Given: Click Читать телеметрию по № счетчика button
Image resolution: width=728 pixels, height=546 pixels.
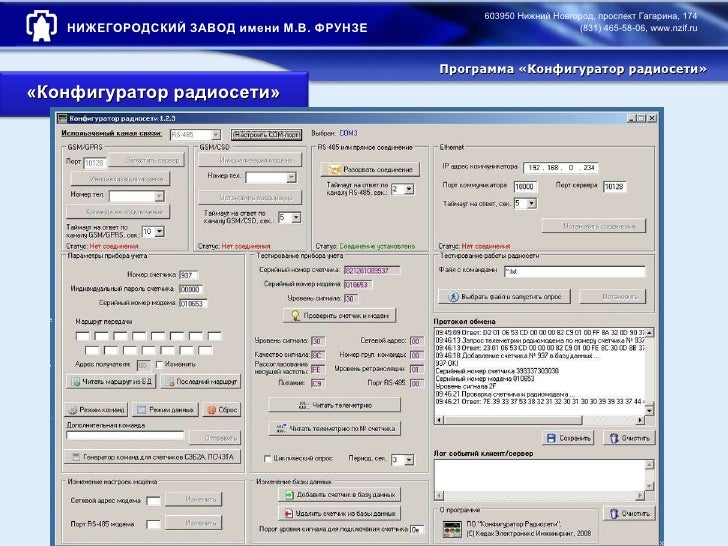Looking at the screenshot, I should 334,429.
